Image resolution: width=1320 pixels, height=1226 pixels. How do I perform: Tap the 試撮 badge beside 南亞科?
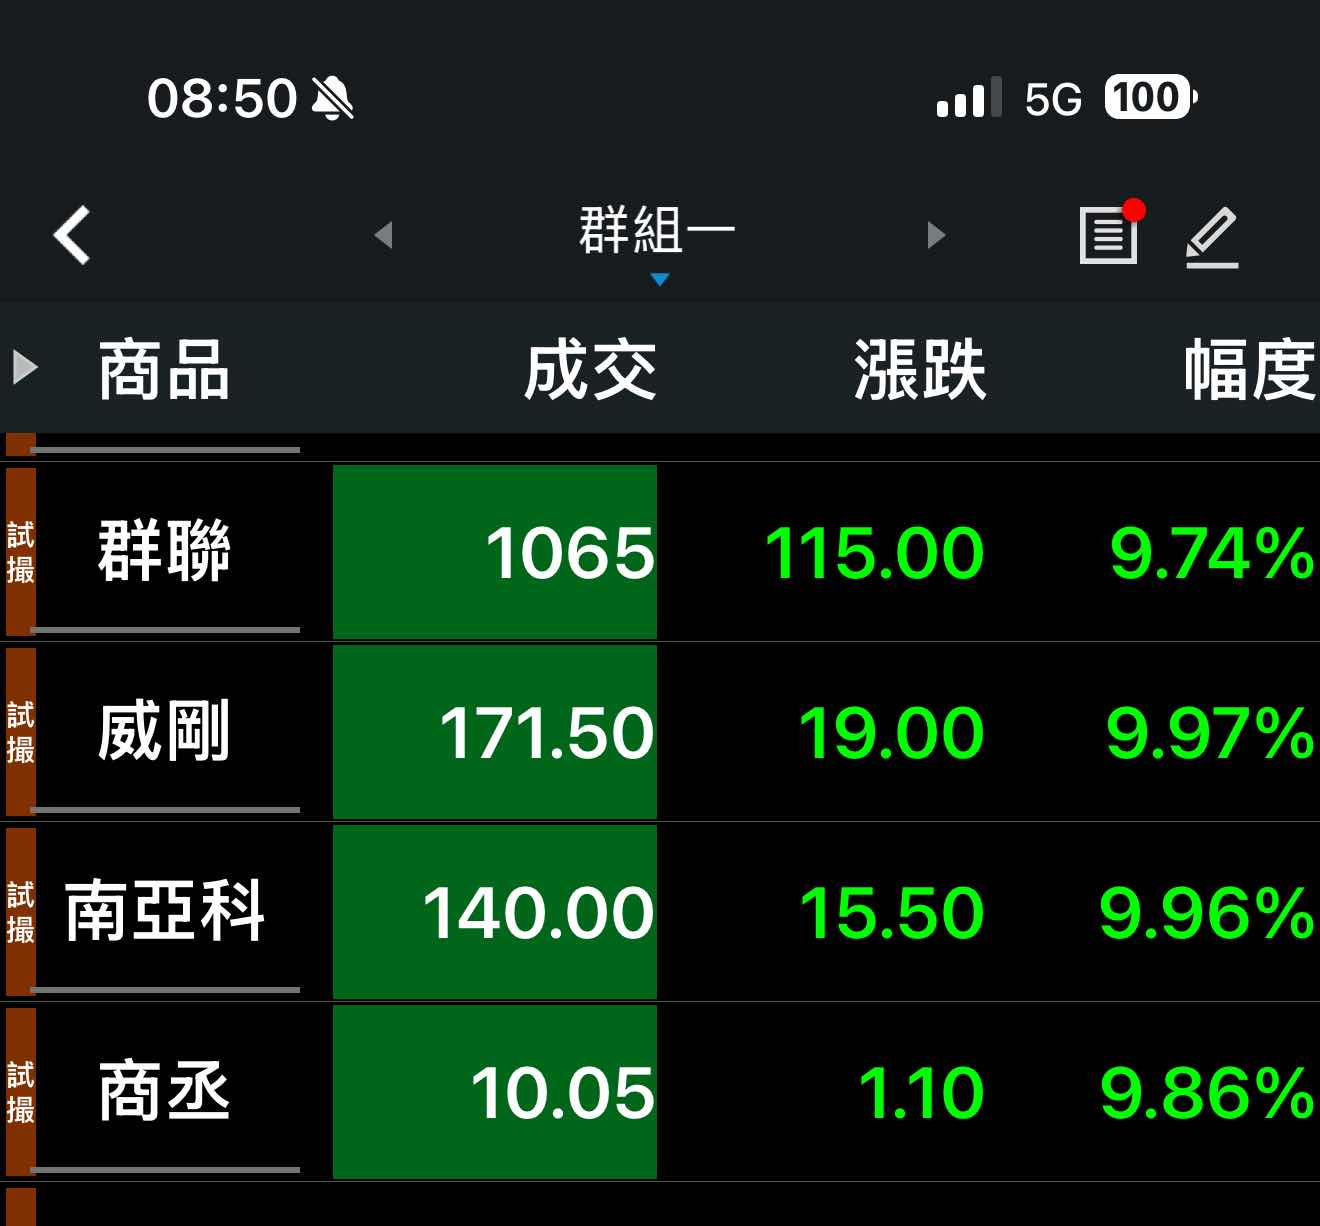(x=21, y=912)
